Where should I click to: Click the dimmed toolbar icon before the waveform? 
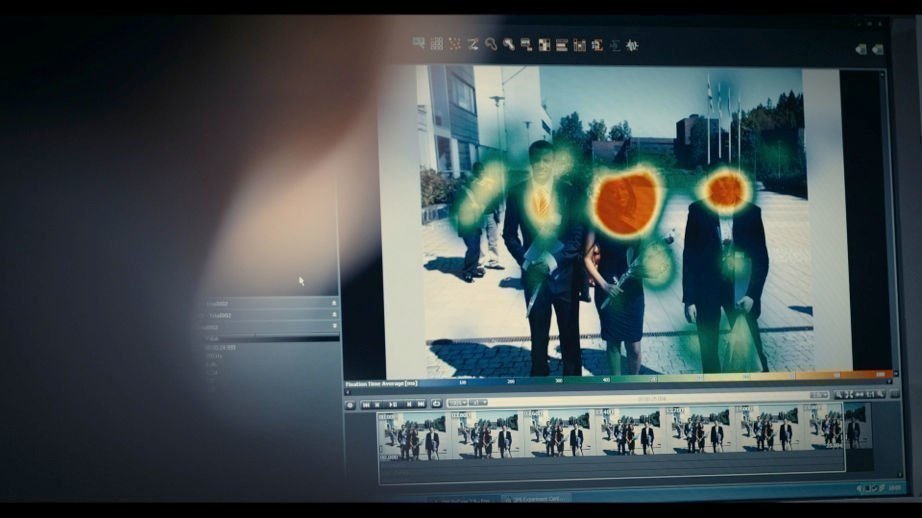coord(615,45)
